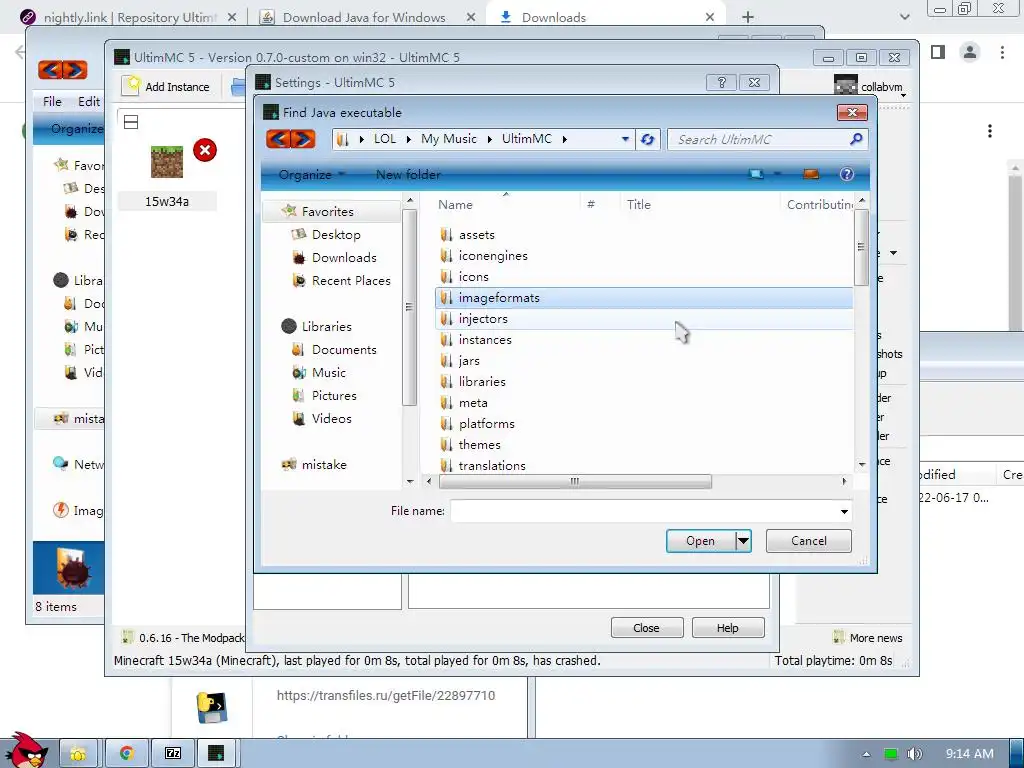This screenshot has width=1024, height=768.
Task: Expand the address bar history dropdown
Action: [625, 139]
